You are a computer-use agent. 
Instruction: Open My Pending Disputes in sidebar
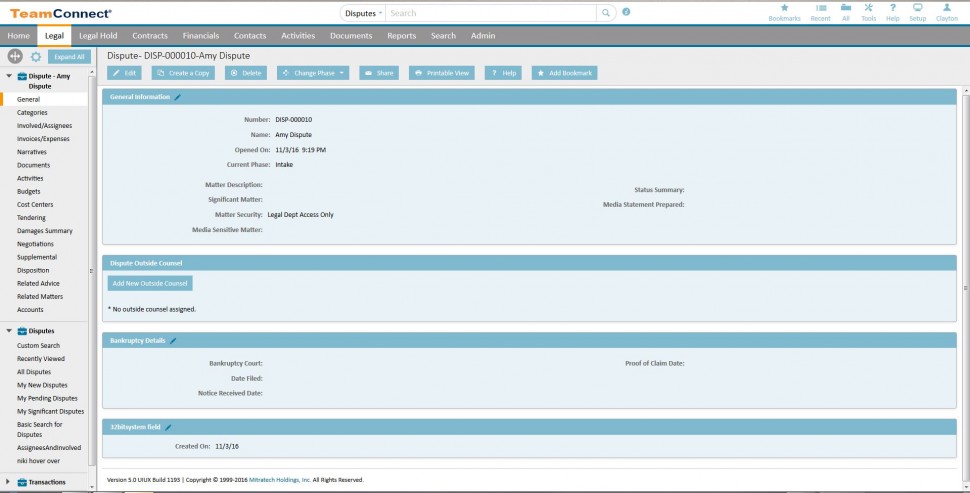(x=47, y=398)
